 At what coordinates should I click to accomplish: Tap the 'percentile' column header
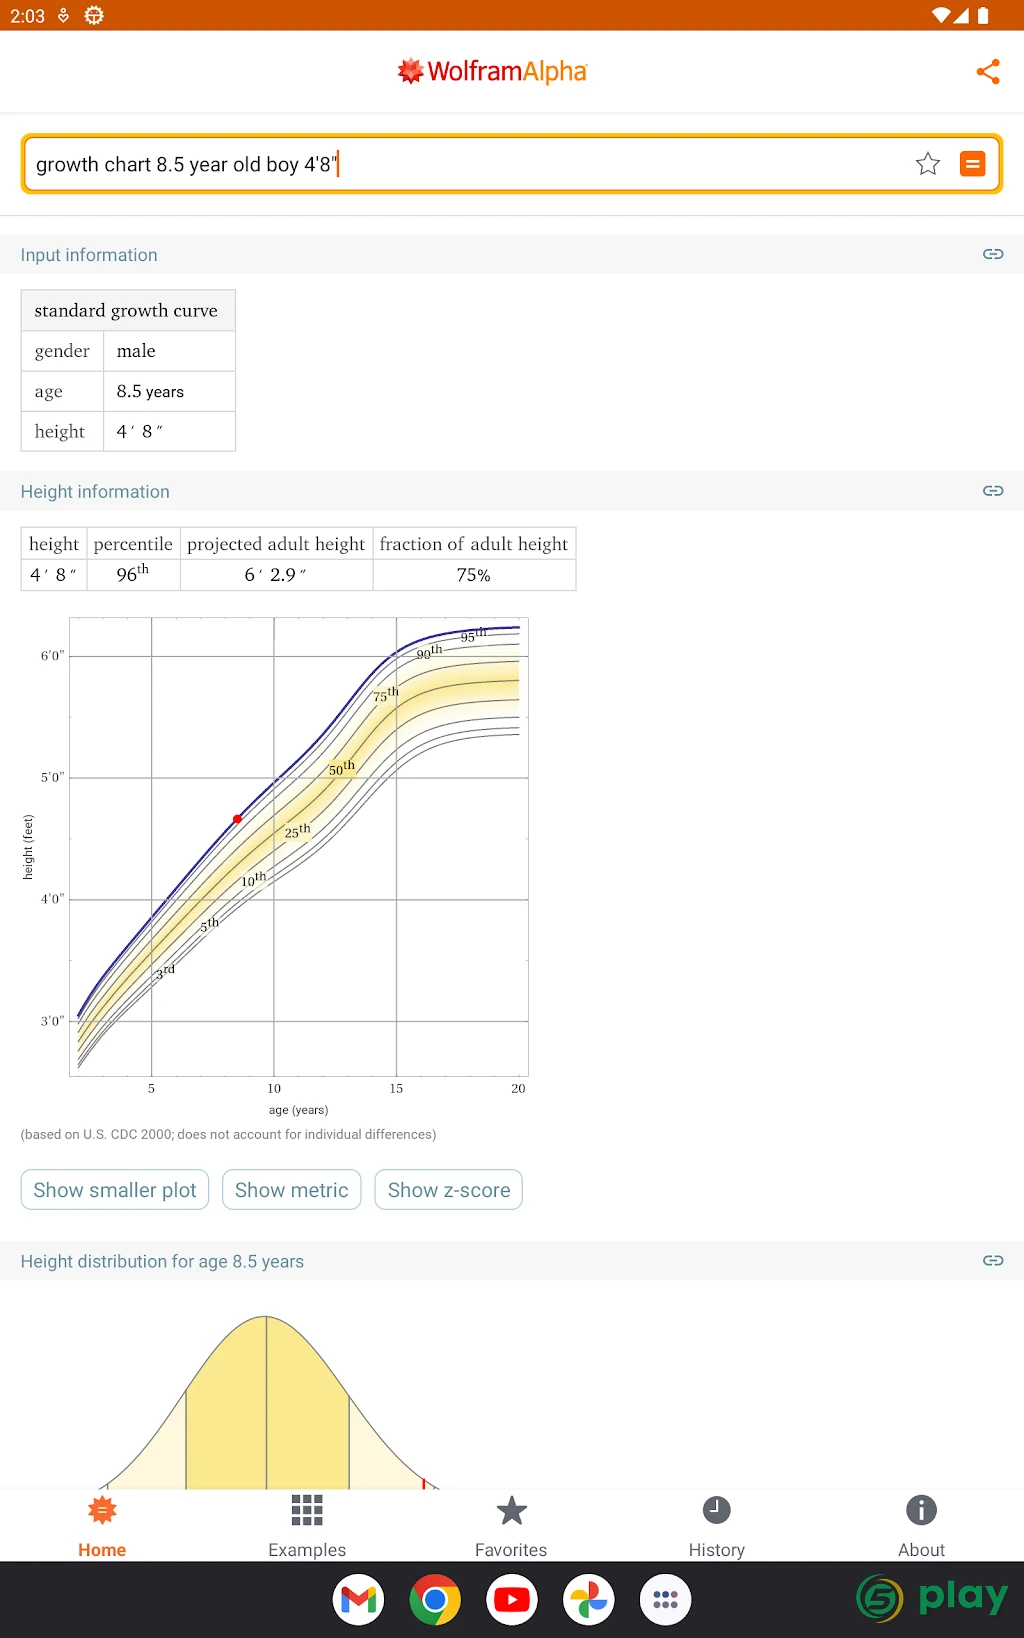click(133, 544)
